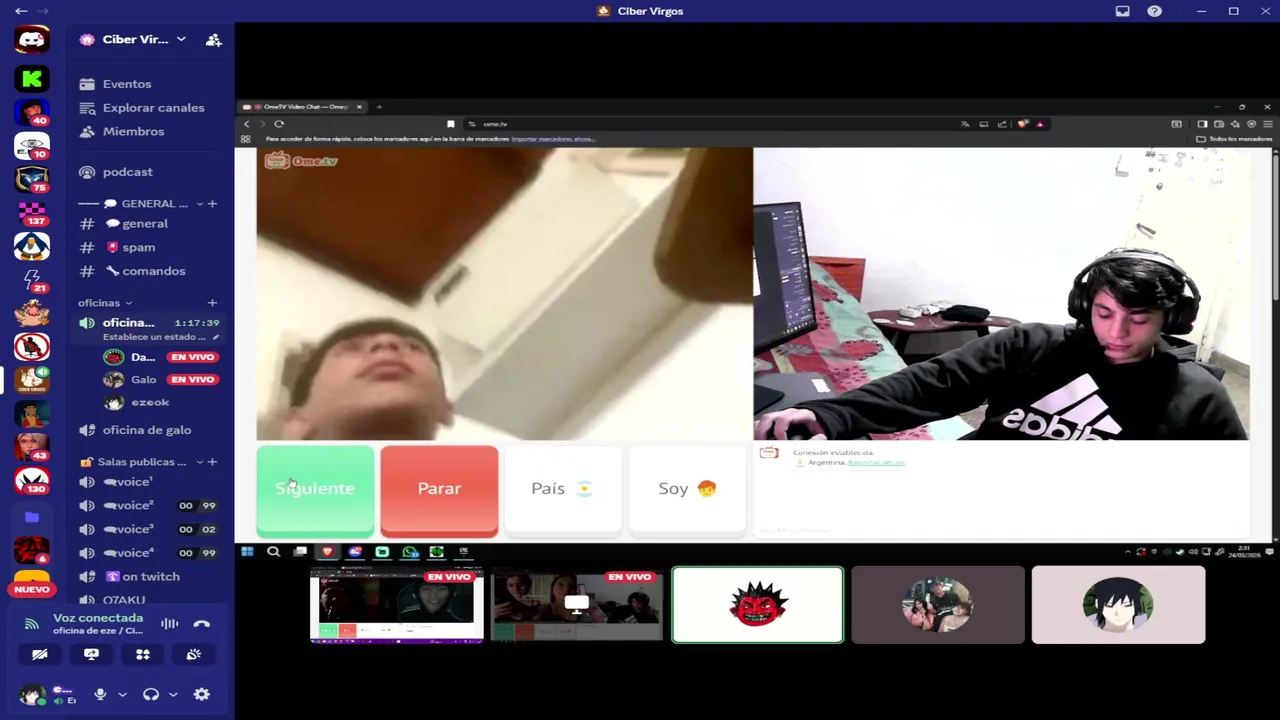Select first EN VIVO stream thumbnail
This screenshot has height=720, width=1280.
397,605
